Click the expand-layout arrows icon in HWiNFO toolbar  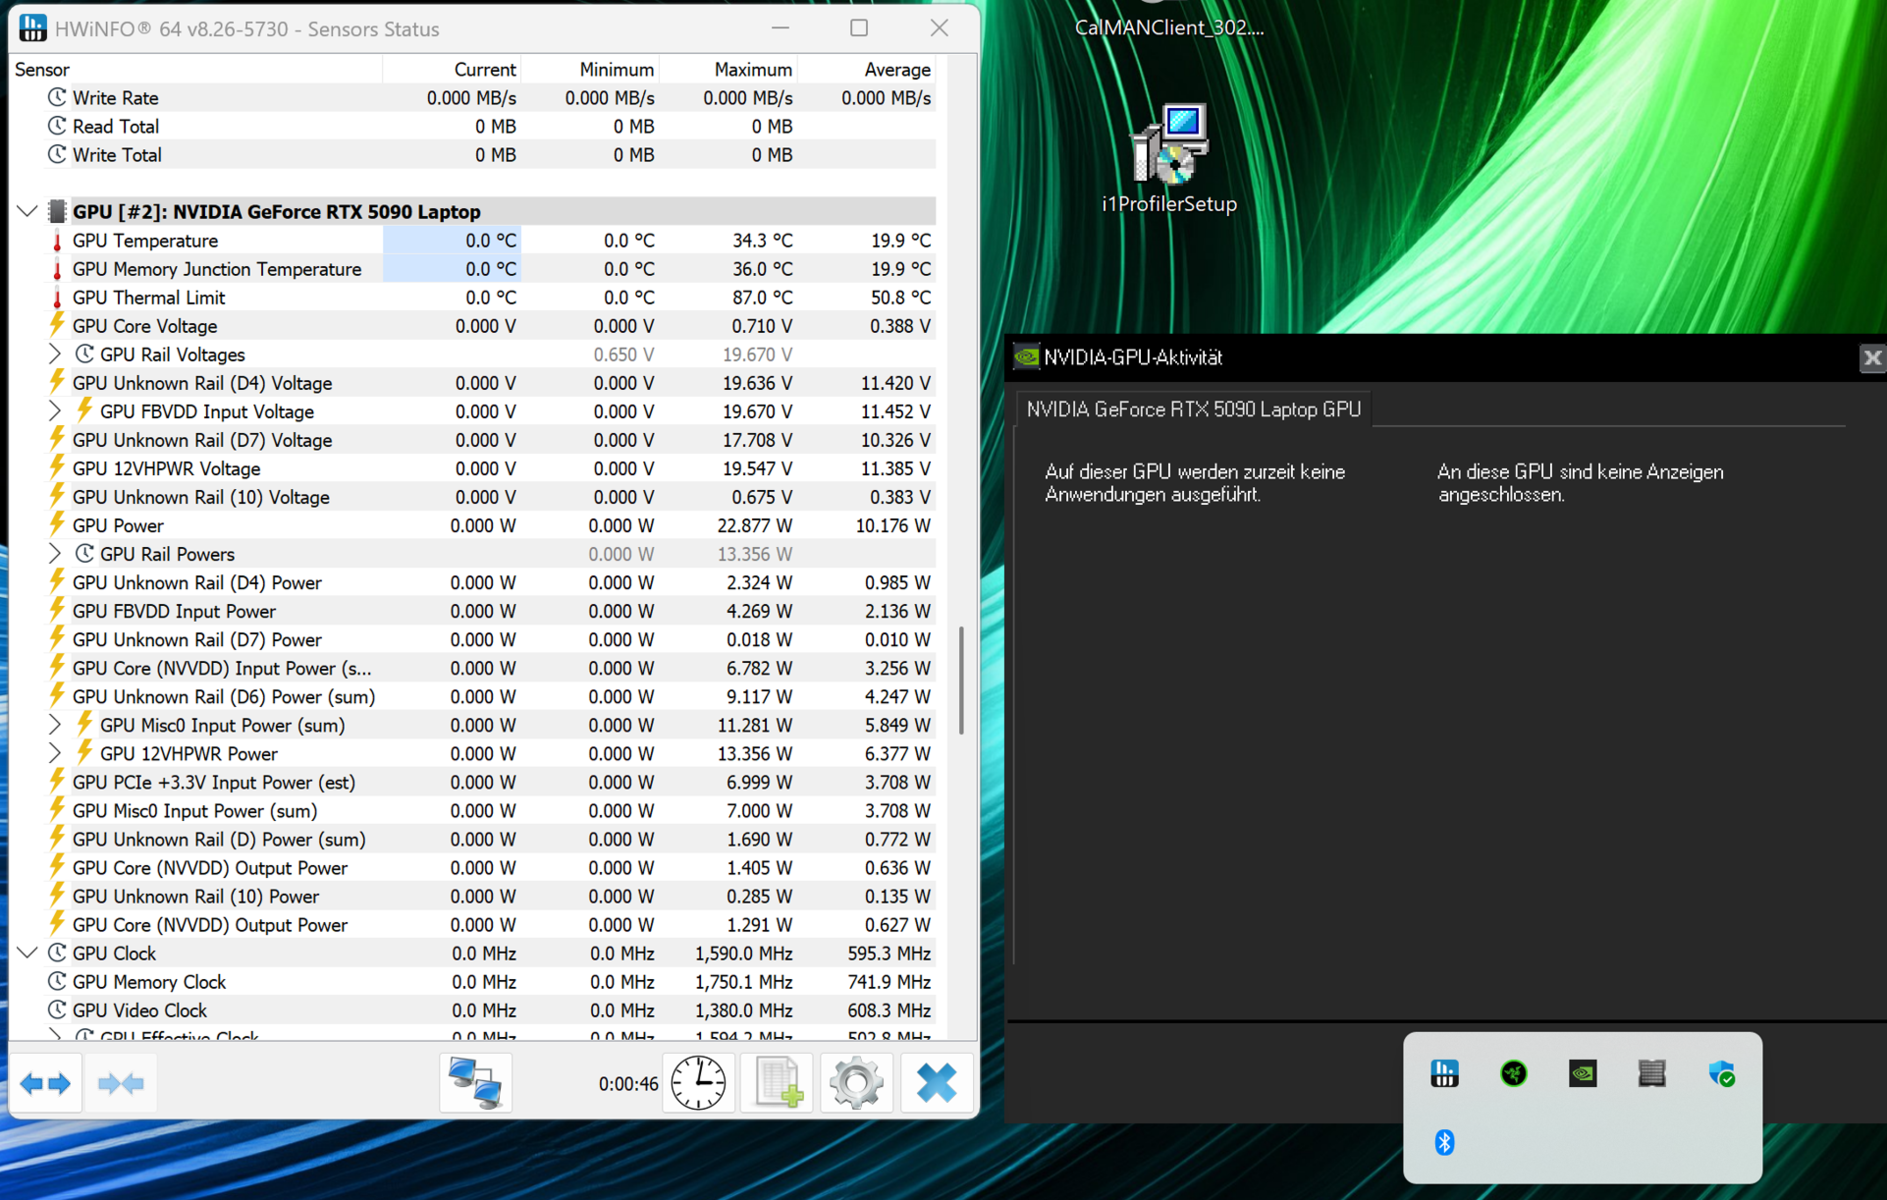(46, 1083)
